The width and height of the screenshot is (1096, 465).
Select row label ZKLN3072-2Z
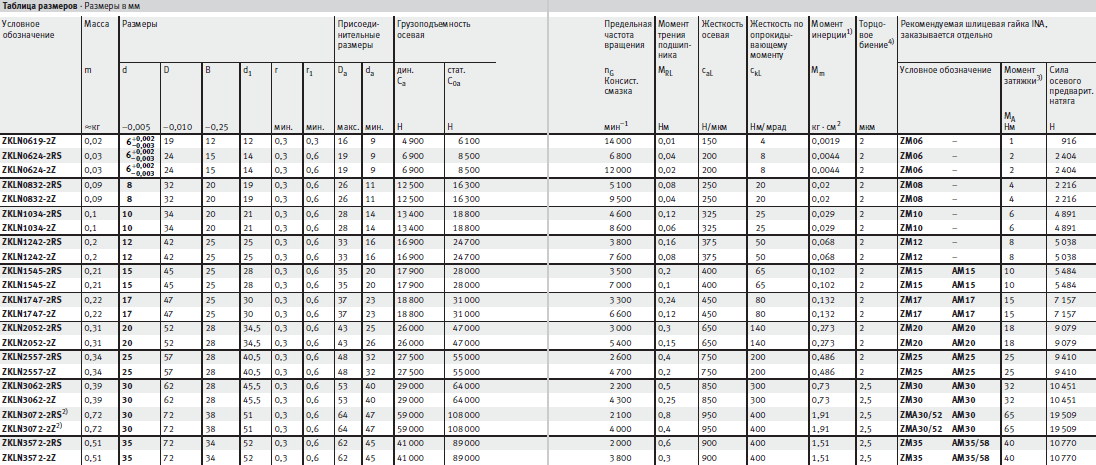27,429
